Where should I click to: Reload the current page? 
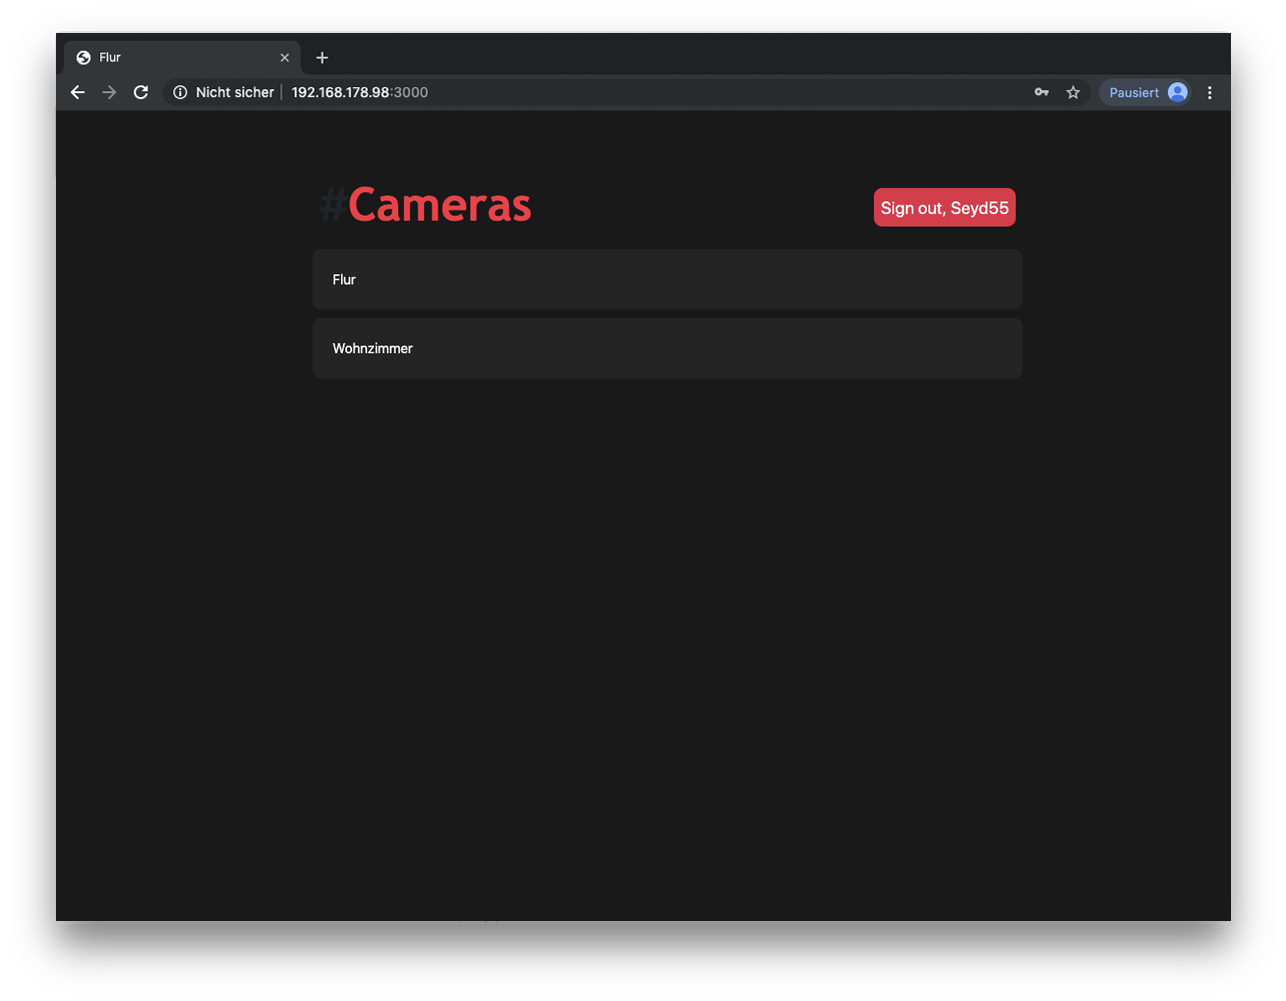(x=141, y=92)
